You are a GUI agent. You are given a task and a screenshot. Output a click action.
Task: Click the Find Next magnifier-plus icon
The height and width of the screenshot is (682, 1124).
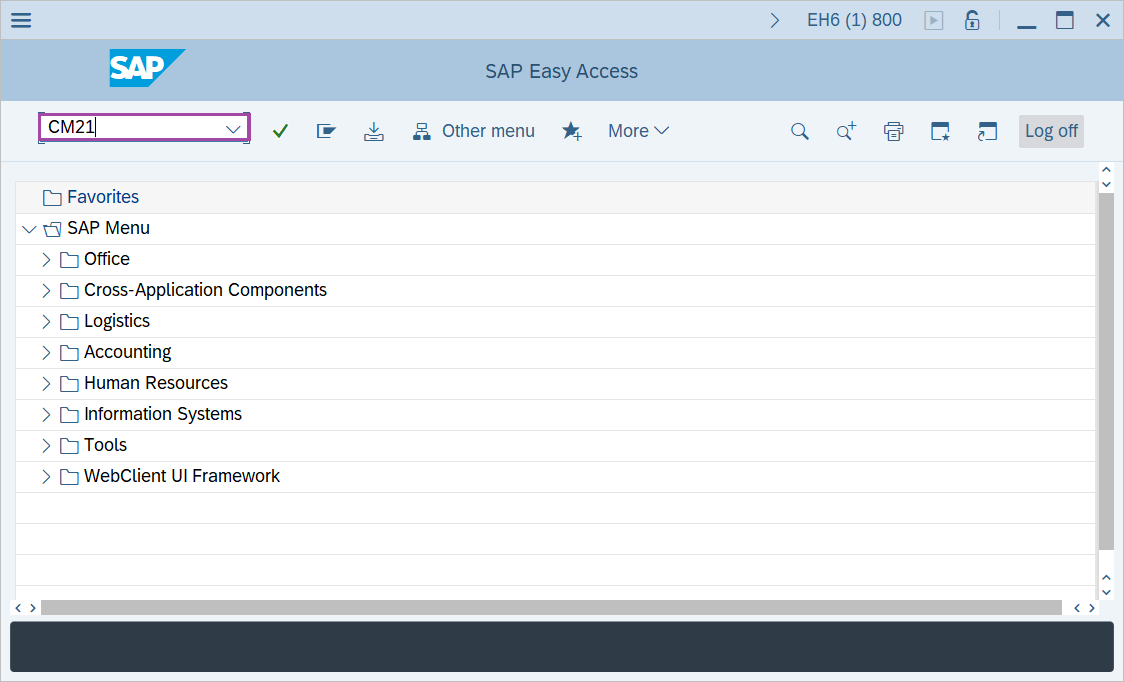846,131
